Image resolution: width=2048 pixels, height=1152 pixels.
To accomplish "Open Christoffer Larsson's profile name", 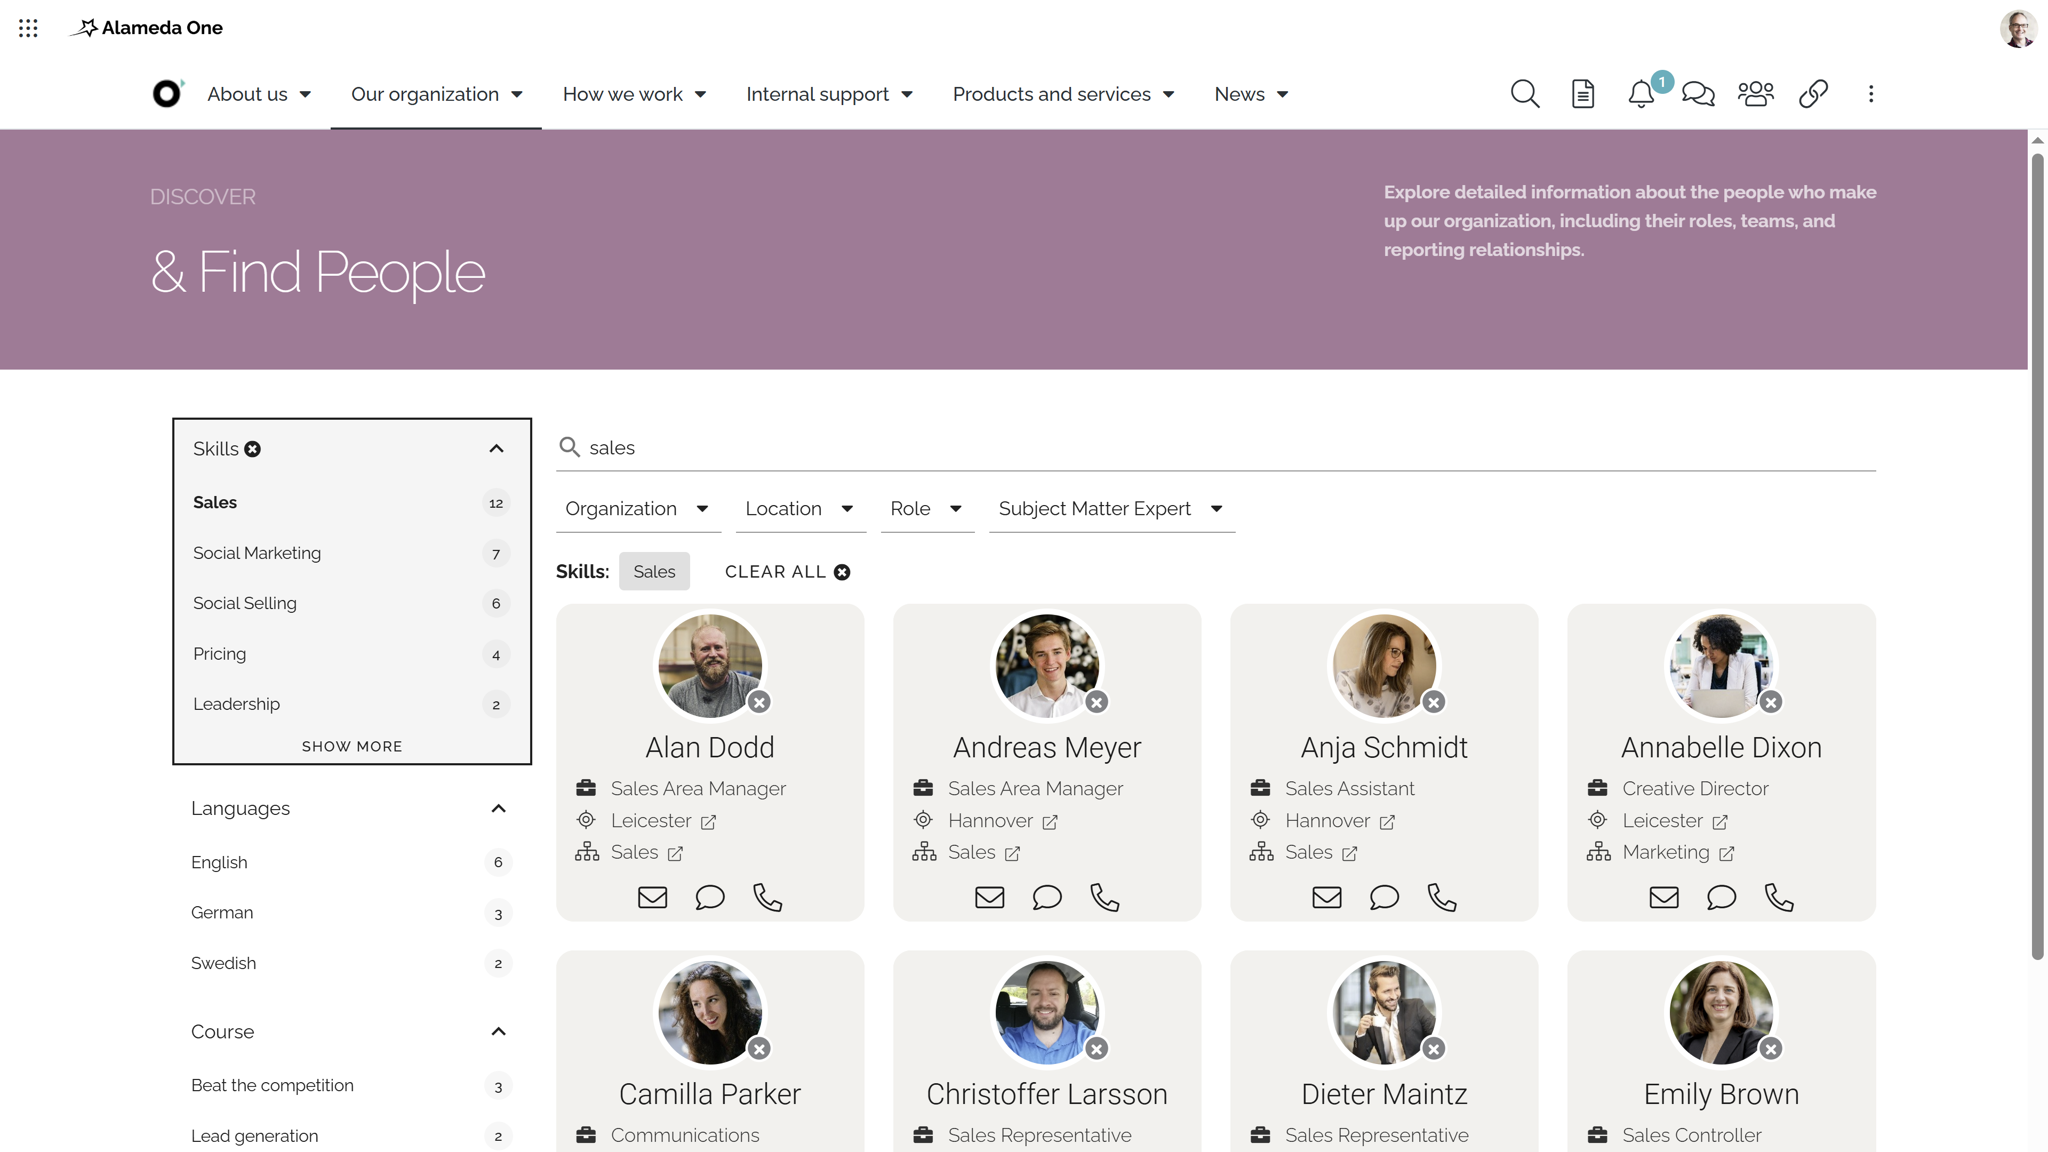I will [1047, 1095].
